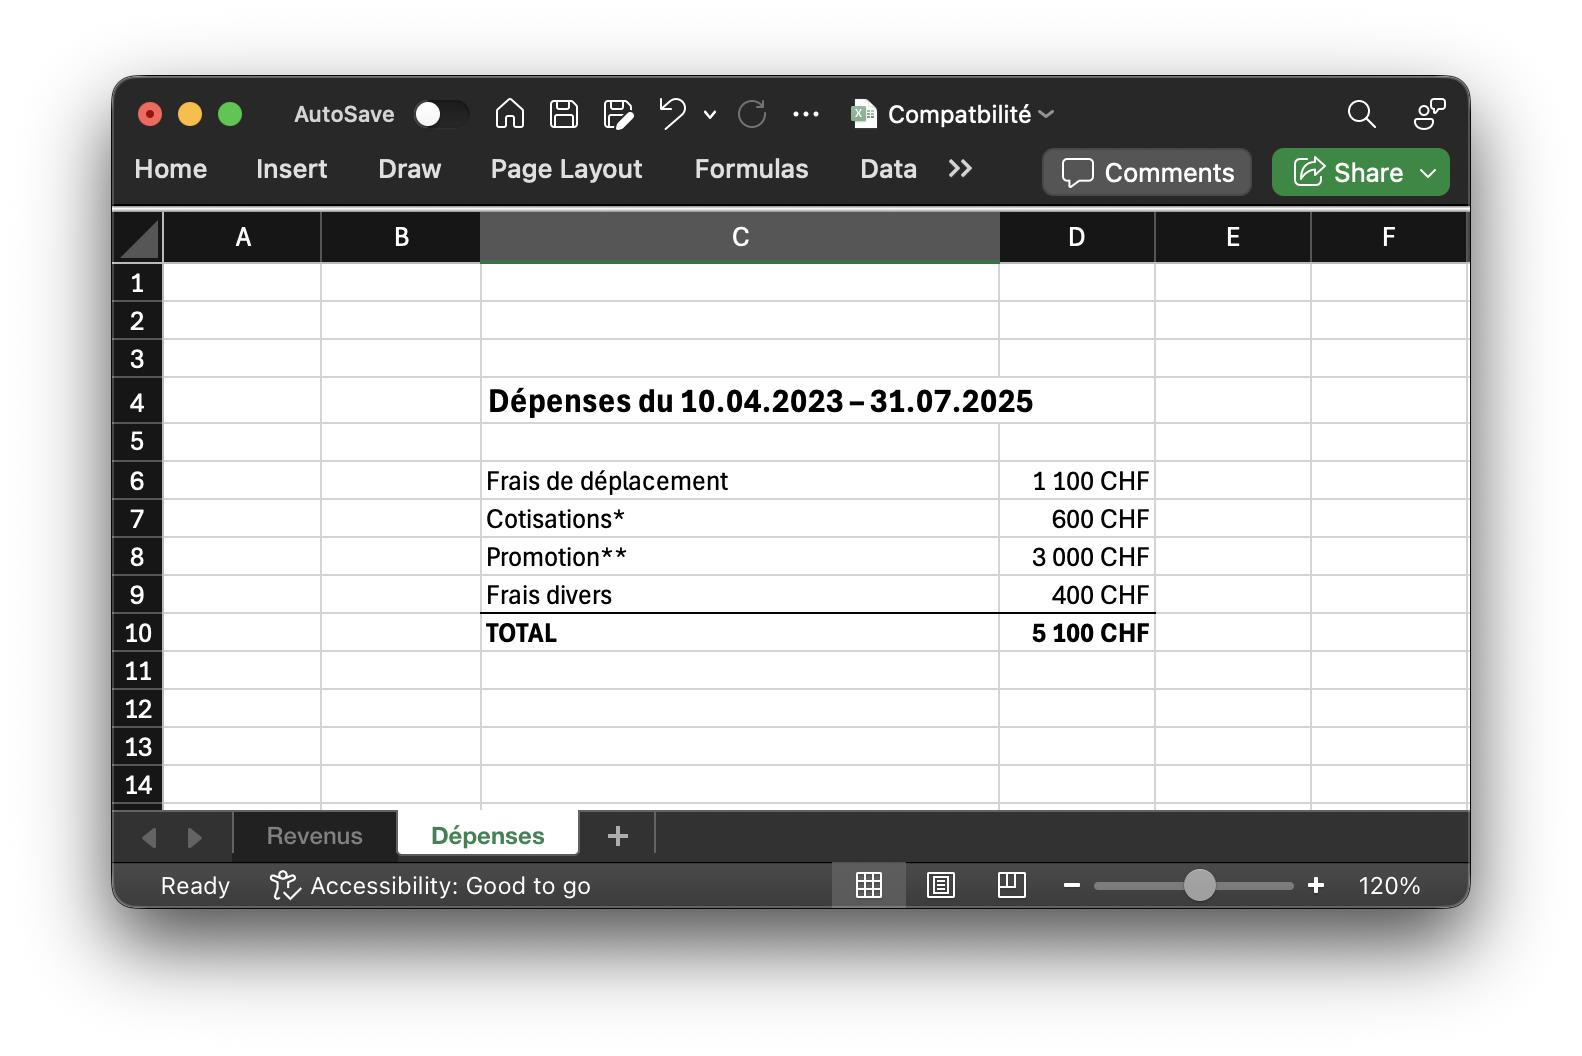Zoom out with the minus button
Screen dimensions: 1582x1056
point(1072,885)
